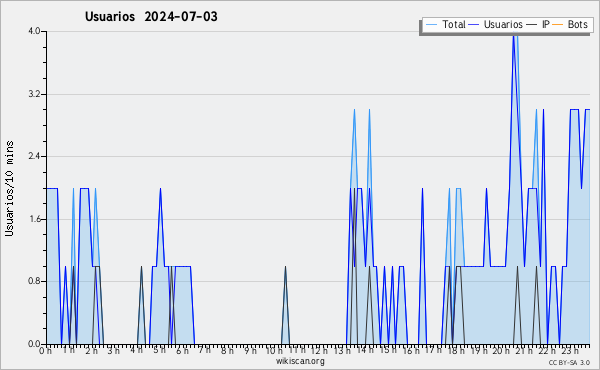Screen dimensions: 600x370
Task: Click the 3.2 y-axis value
Action: click(x=34, y=94)
